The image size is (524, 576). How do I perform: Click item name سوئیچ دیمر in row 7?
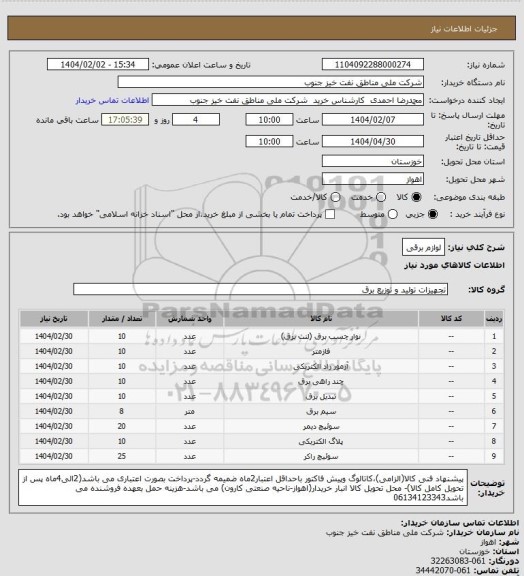(321, 426)
